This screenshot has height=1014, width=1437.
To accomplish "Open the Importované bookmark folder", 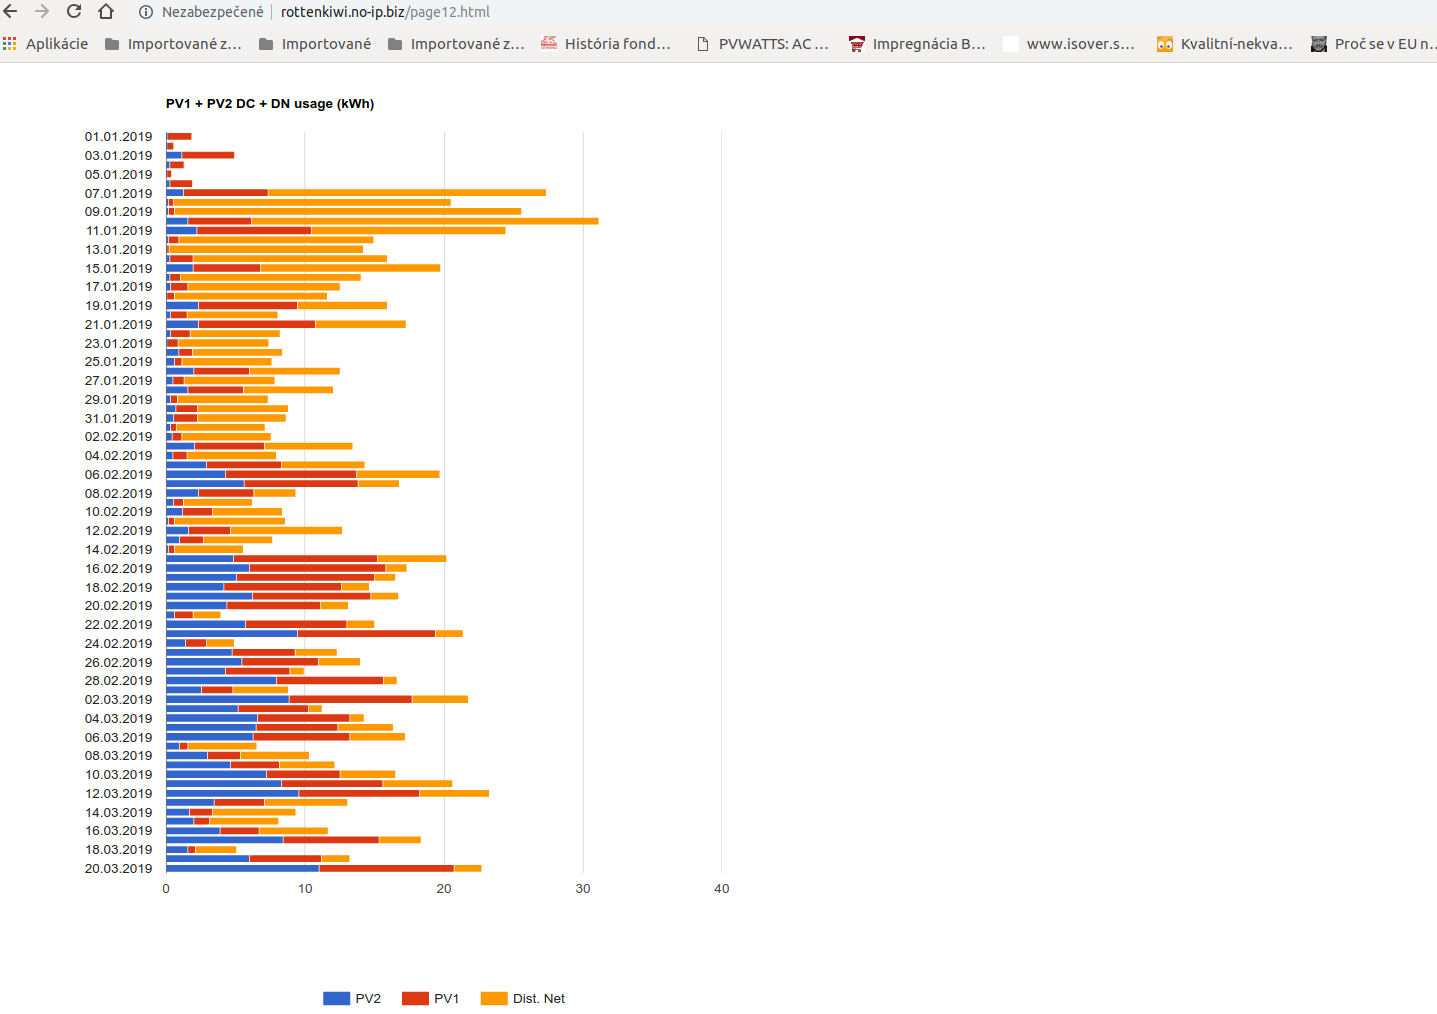I will (315, 44).
